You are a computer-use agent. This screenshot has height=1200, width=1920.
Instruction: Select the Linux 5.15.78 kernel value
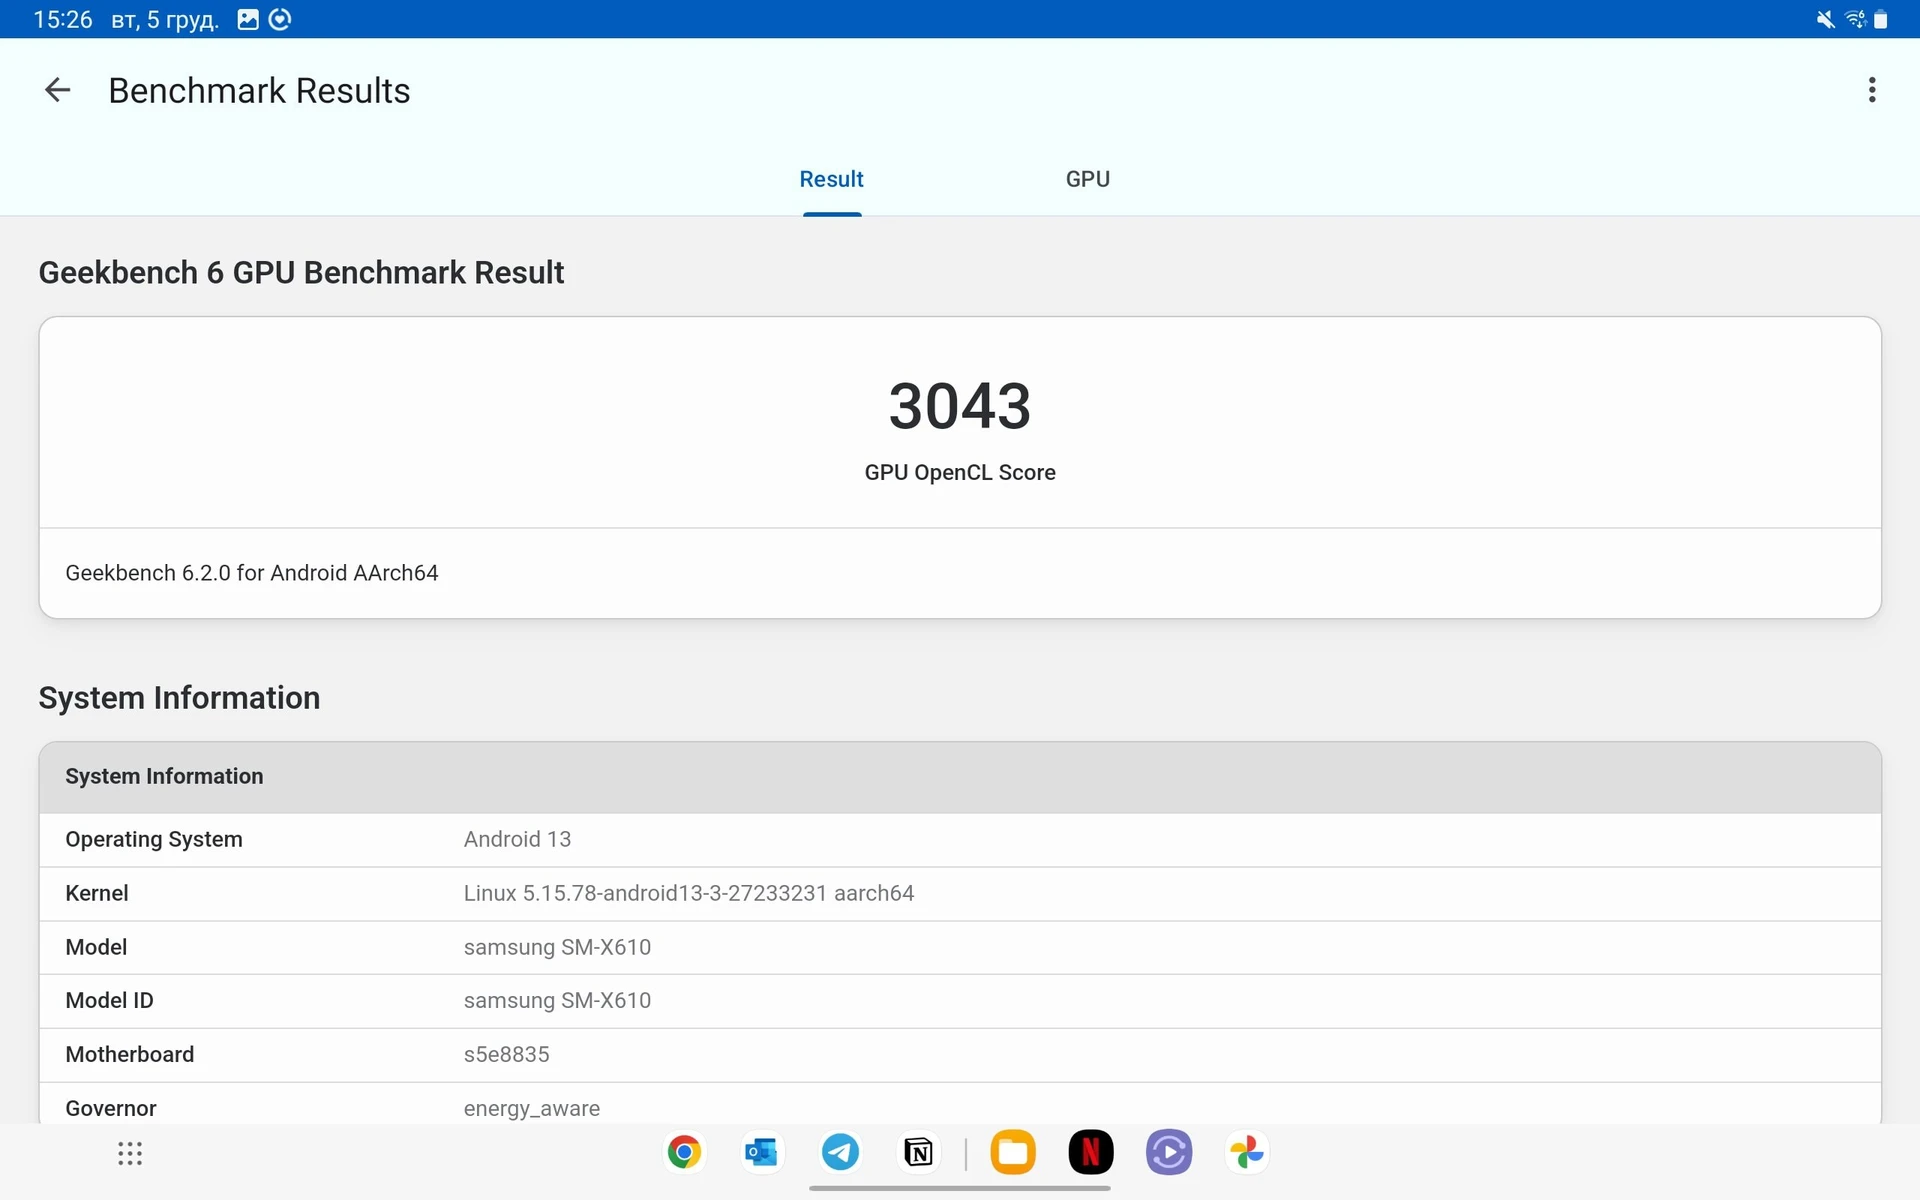point(689,893)
